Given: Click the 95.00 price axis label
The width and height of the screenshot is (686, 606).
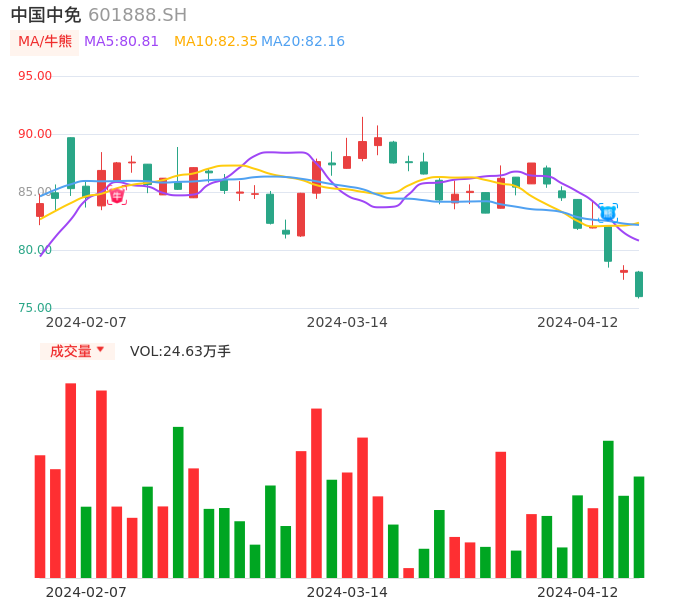Looking at the screenshot, I should pyautogui.click(x=35, y=76).
